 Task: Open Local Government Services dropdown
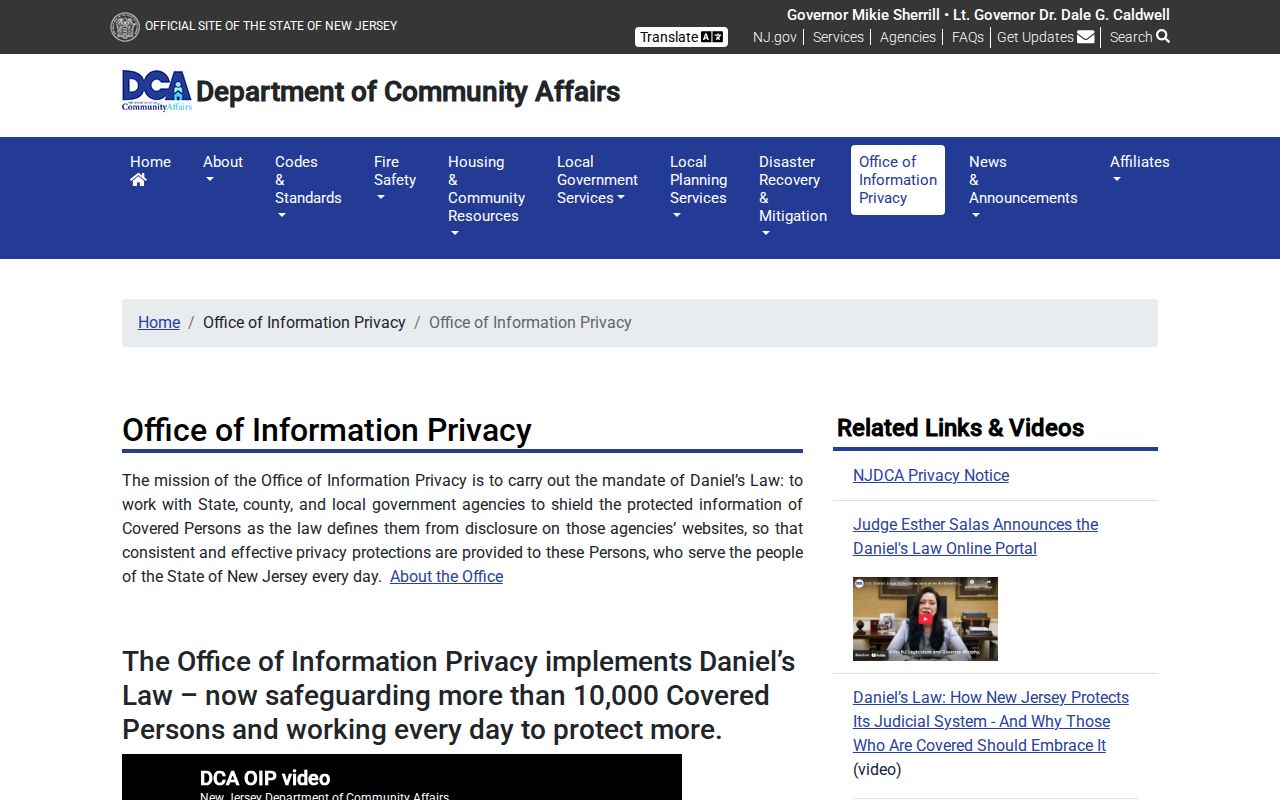[597, 179]
